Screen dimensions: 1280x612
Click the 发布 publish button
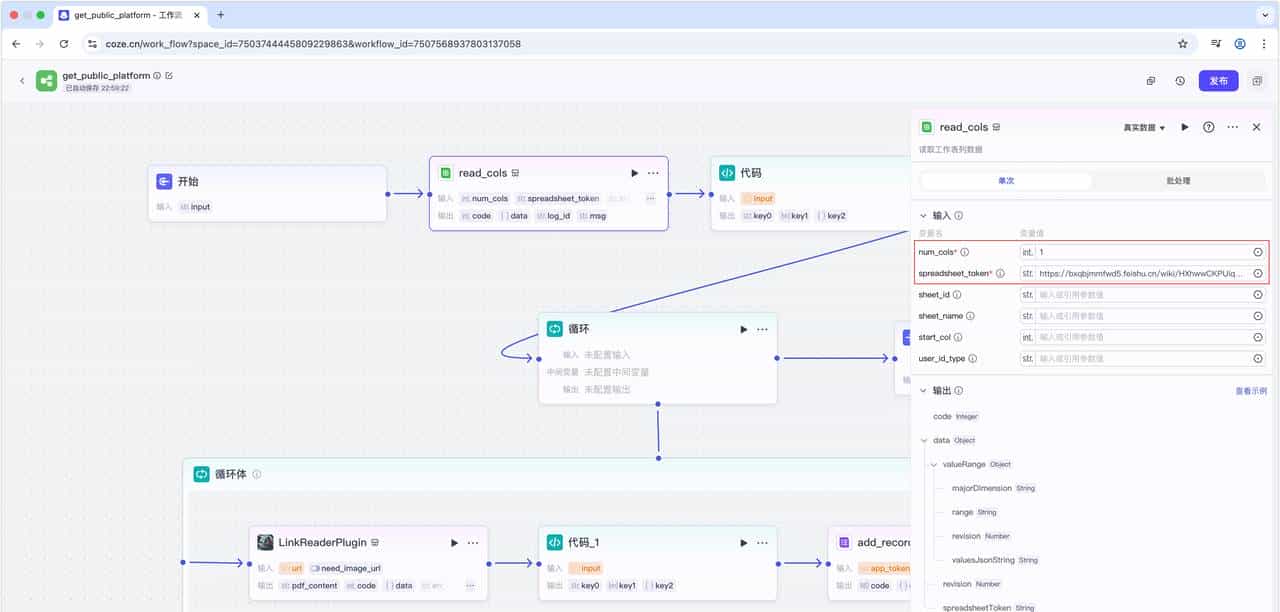1218,81
